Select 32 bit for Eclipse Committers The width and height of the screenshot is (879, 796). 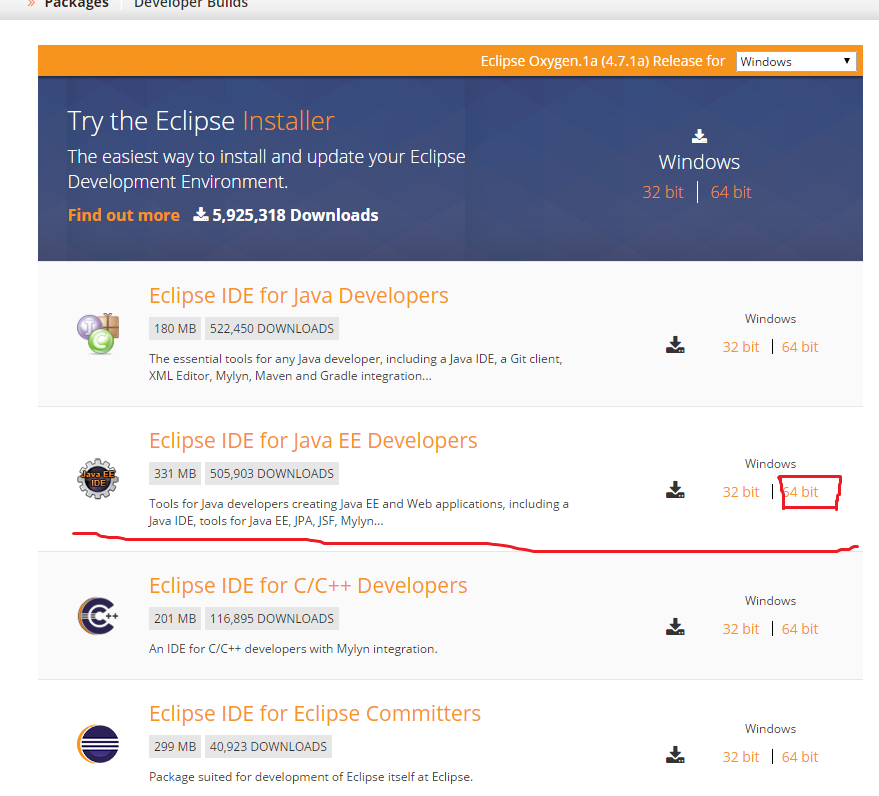coord(741,757)
